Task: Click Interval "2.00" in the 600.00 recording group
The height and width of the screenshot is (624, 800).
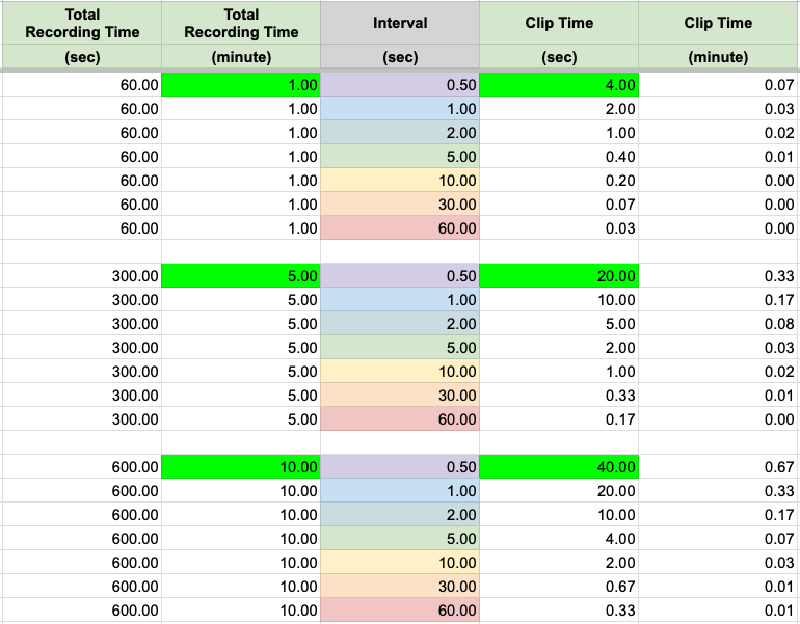Action: click(x=400, y=515)
